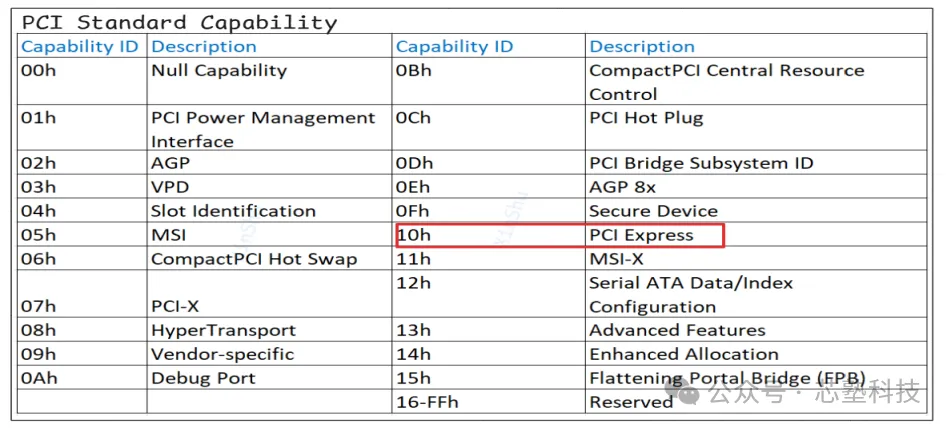Click the "CompactPCI Hot Swap" cell
The image size is (951, 430).
click(x=254, y=259)
